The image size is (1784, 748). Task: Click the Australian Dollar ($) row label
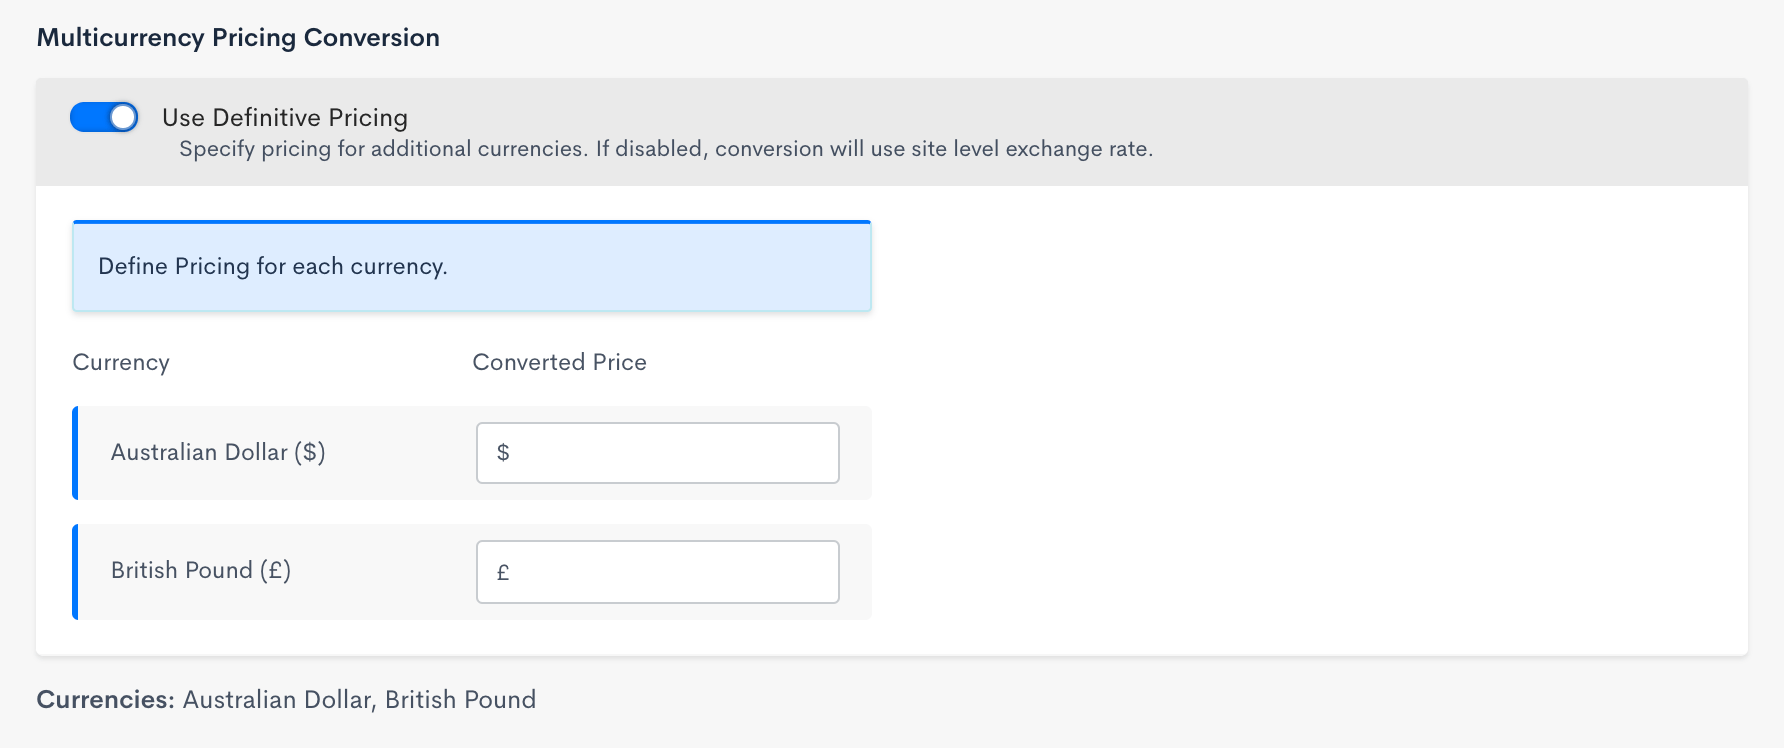click(x=218, y=452)
